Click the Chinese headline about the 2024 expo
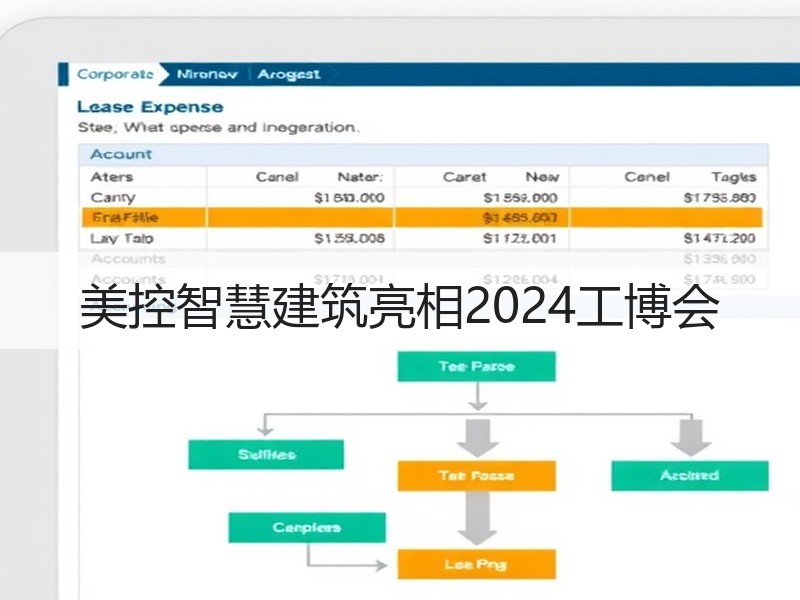The height and width of the screenshot is (600, 800). [x=399, y=307]
